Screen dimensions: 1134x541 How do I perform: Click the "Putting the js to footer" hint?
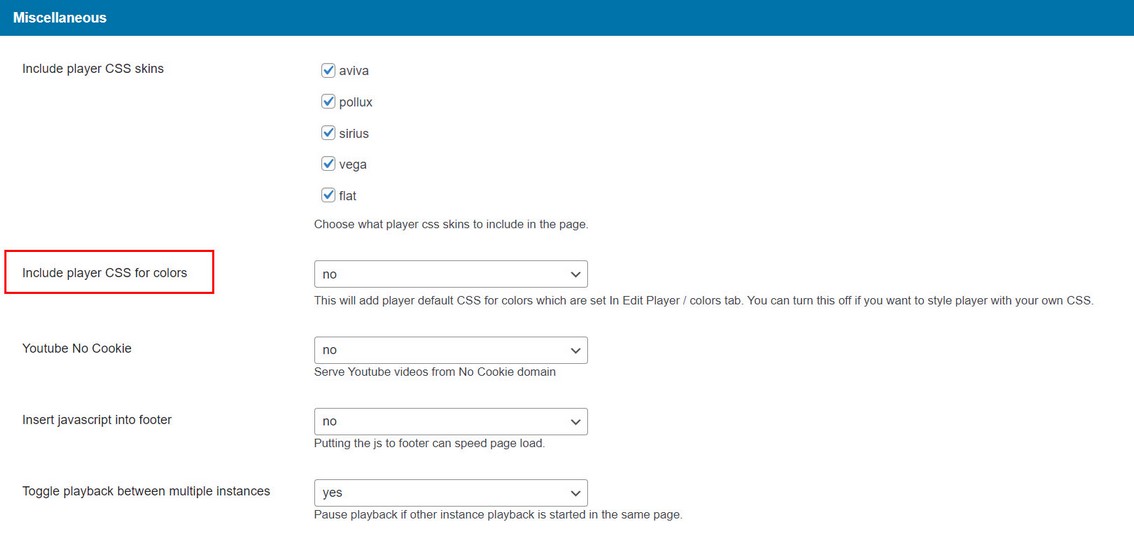click(429, 443)
